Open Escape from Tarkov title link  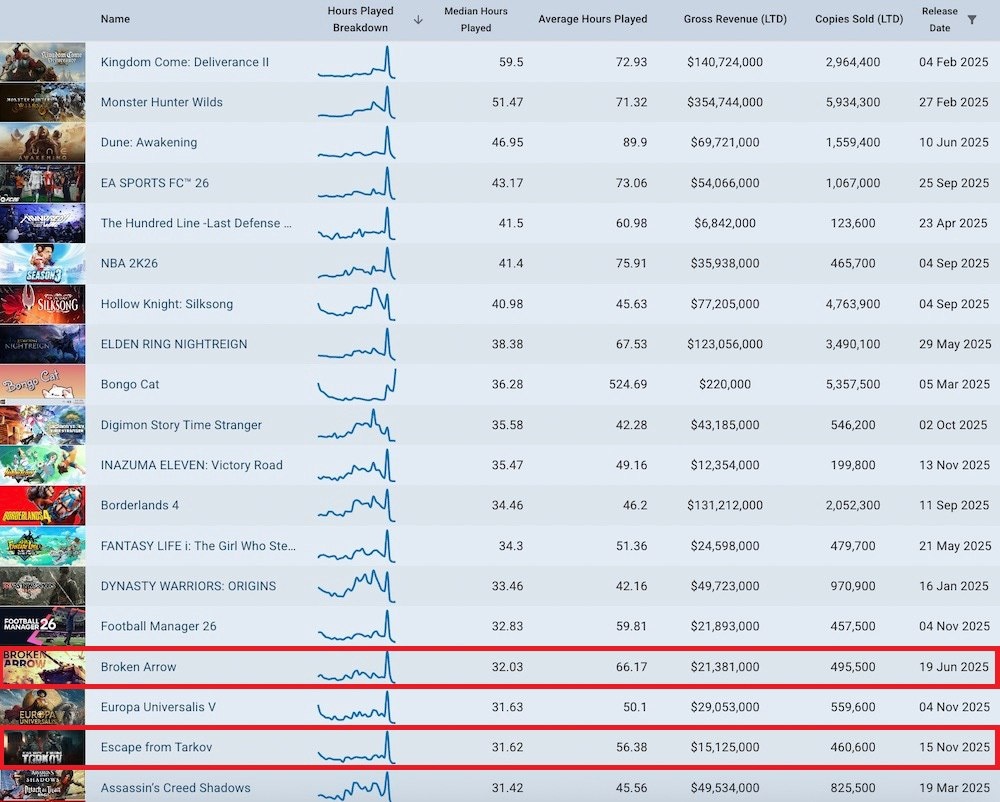click(x=156, y=747)
